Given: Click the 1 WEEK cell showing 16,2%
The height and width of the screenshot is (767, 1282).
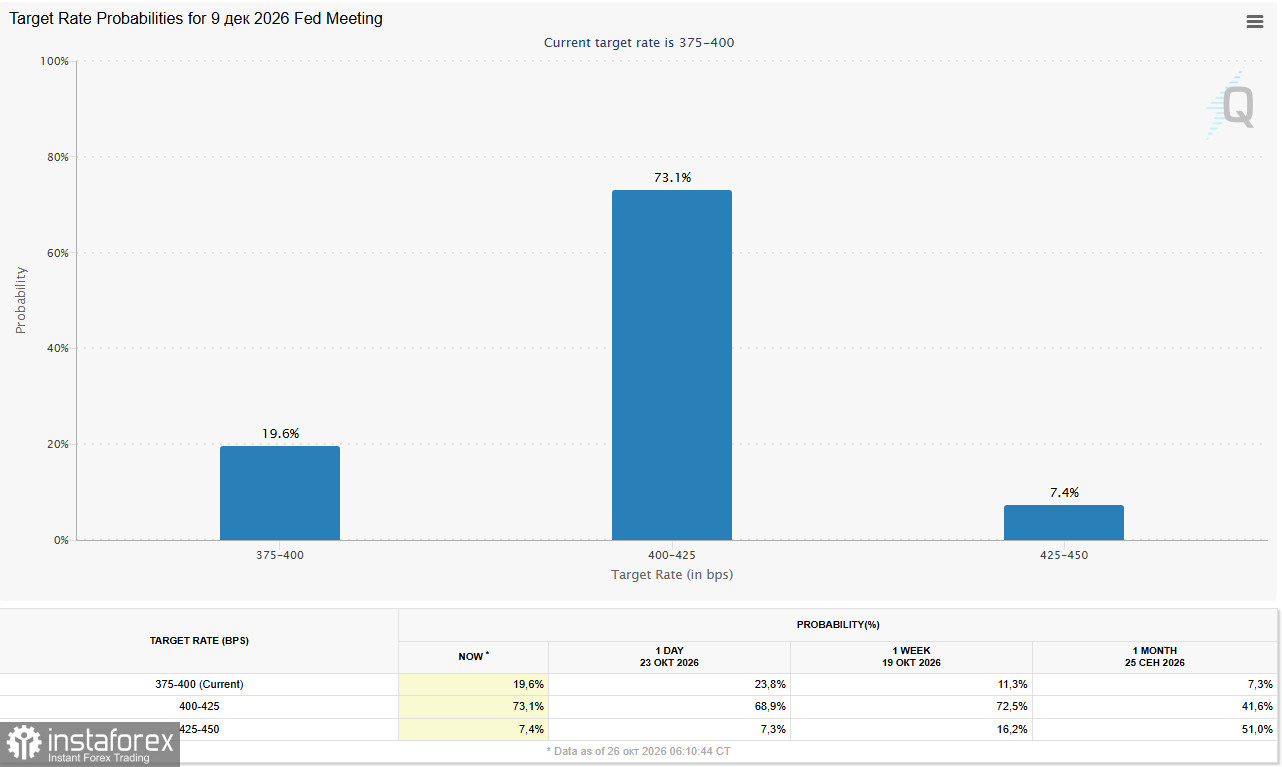Looking at the screenshot, I should point(911,729).
